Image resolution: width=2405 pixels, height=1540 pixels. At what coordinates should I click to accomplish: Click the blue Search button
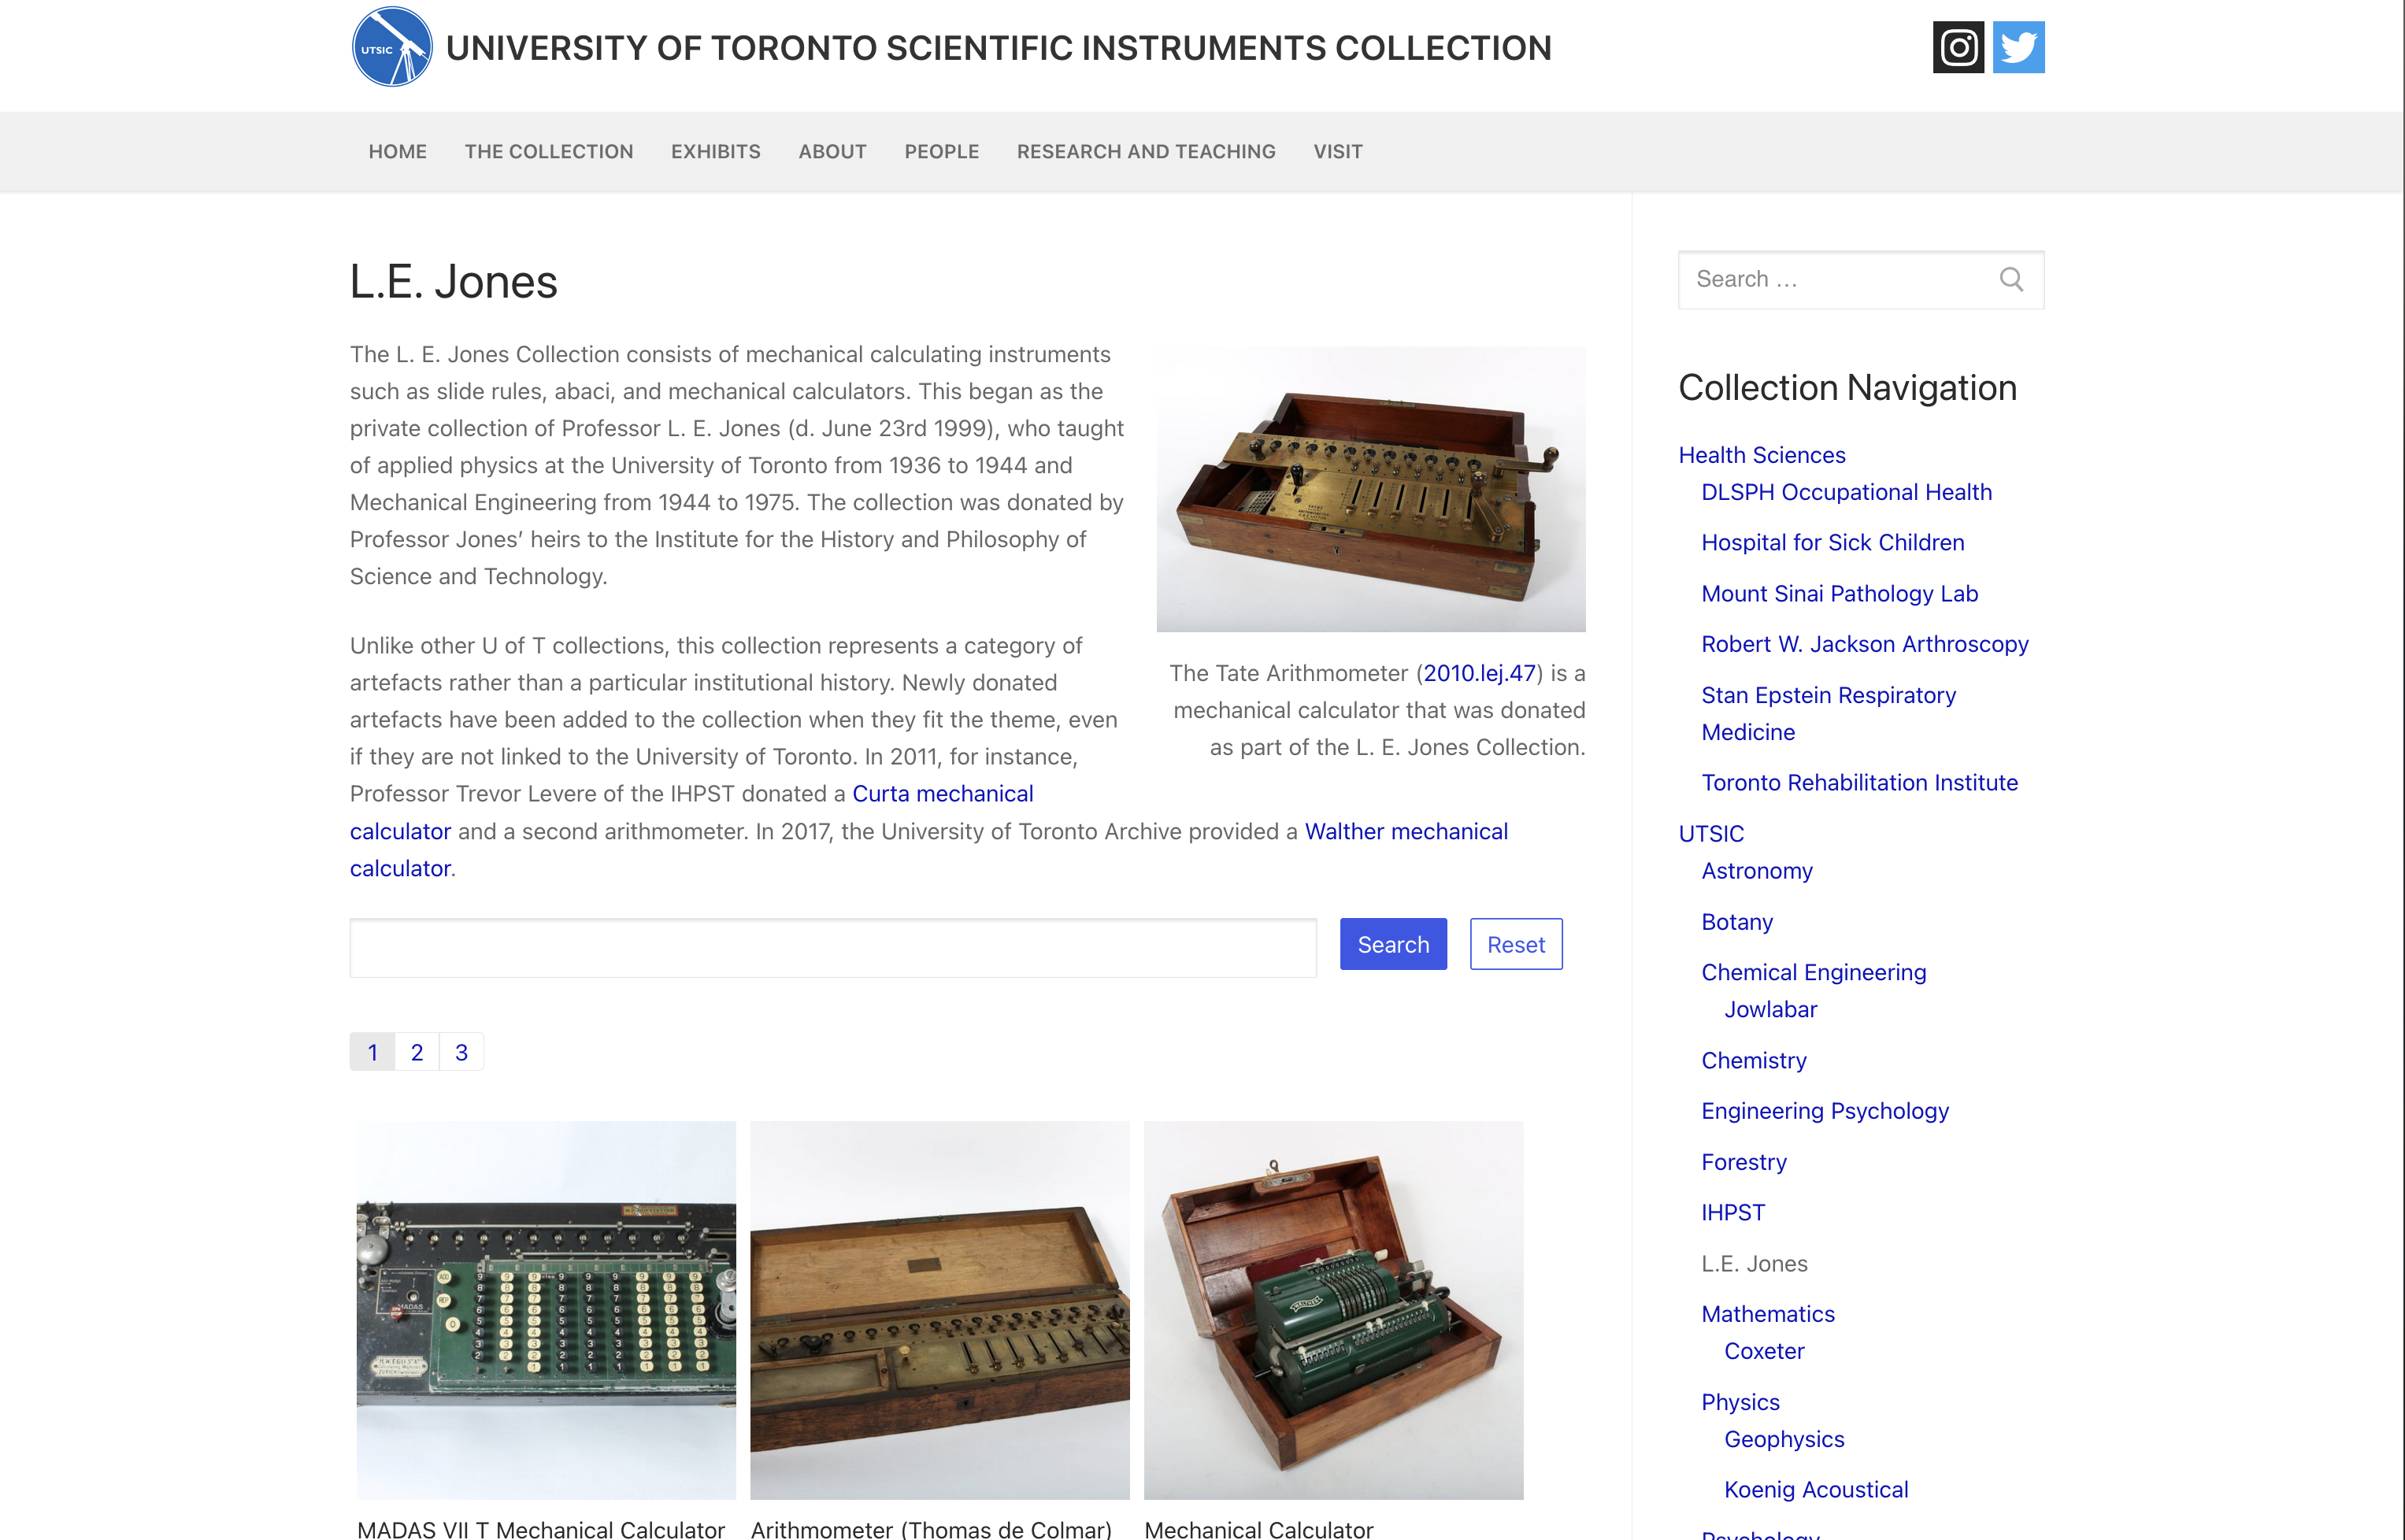click(1393, 944)
